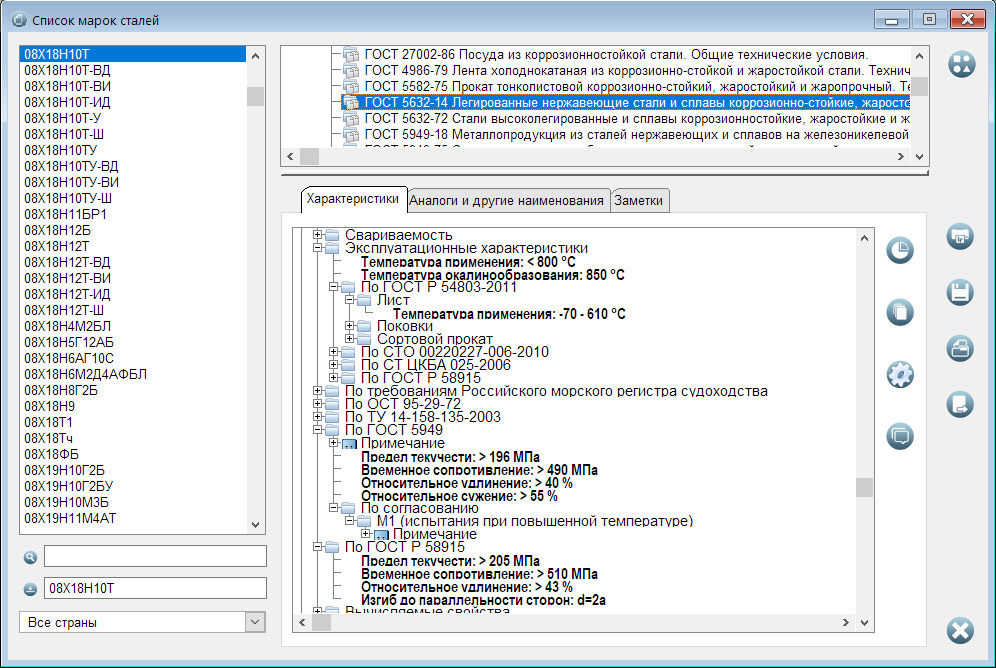Screen dimensions: 996x668
Task: Click the copy pages icon
Action: 900,312
